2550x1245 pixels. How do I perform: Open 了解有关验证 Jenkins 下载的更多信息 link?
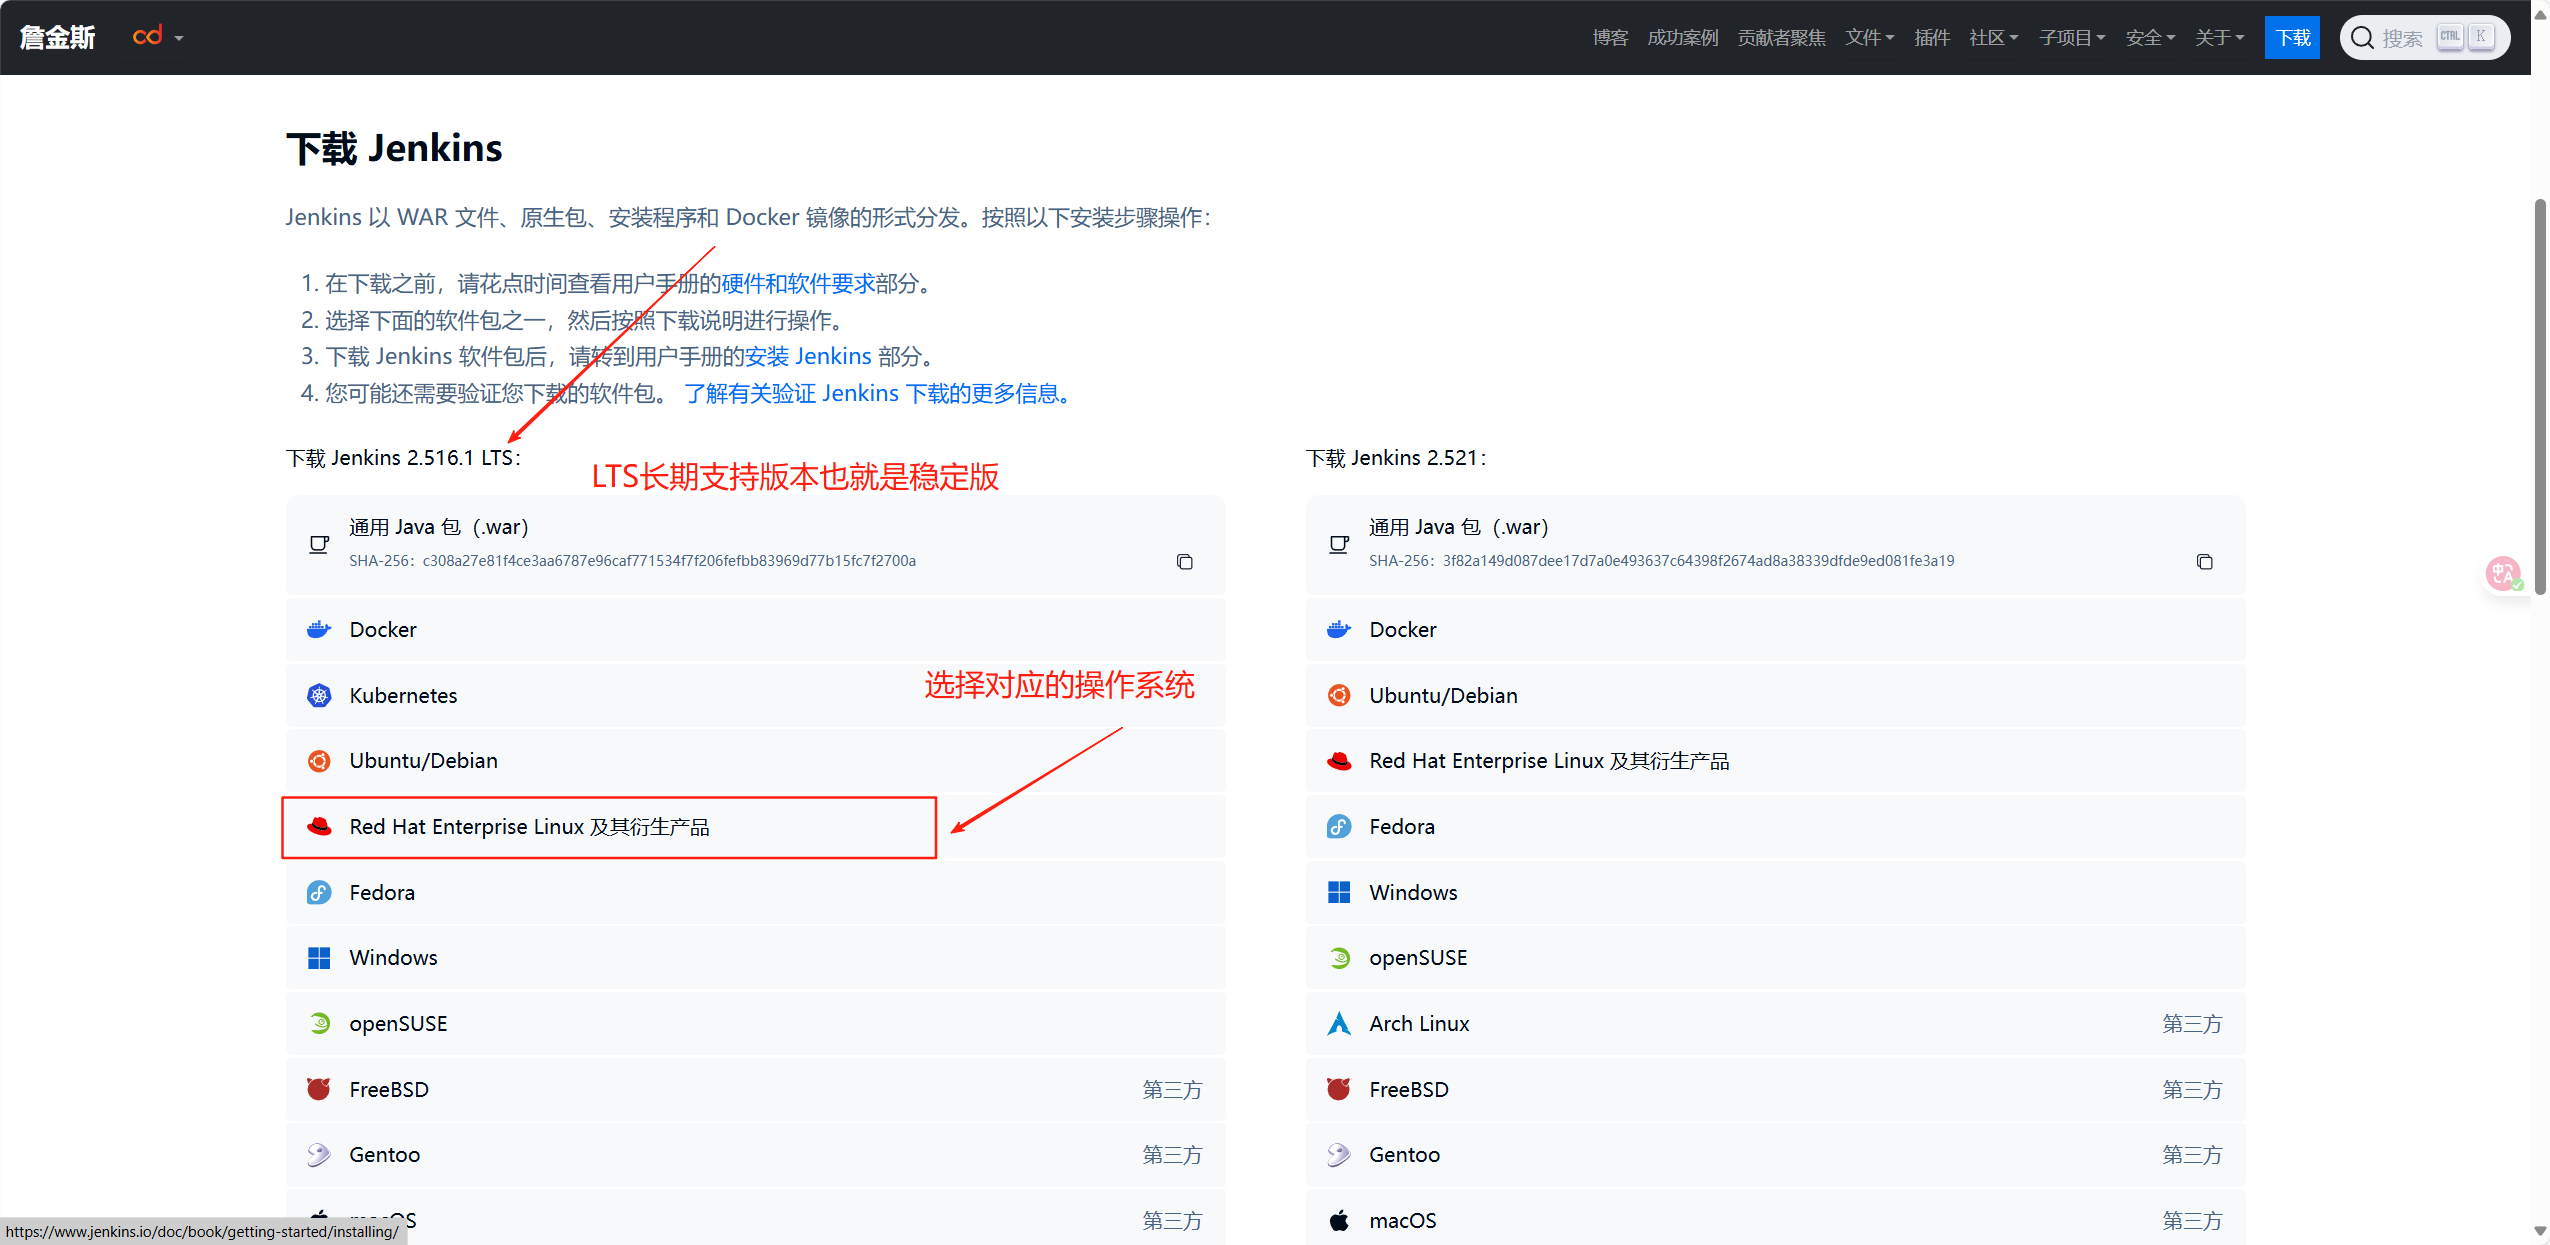(x=877, y=393)
